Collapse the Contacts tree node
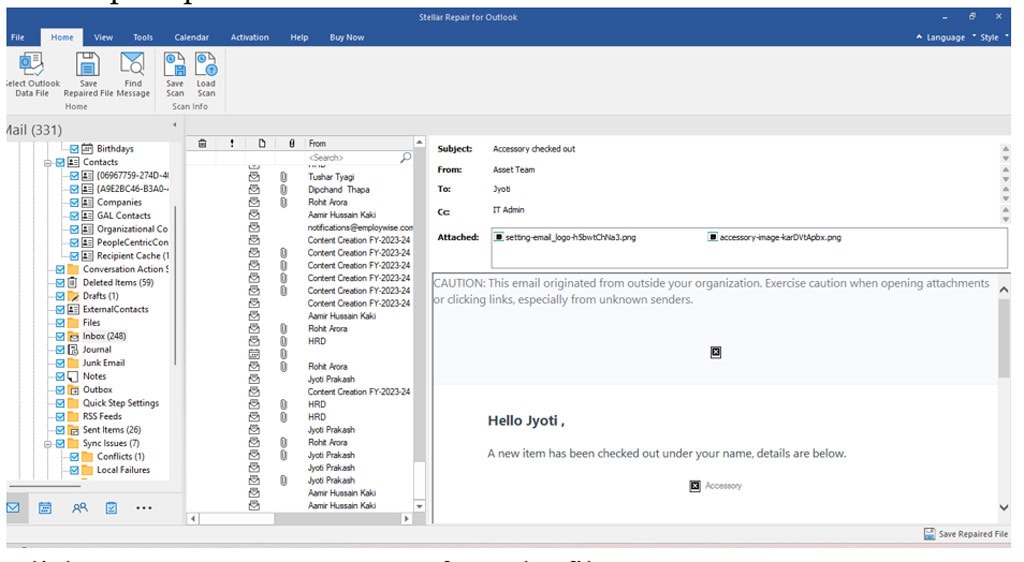 [x=48, y=163]
